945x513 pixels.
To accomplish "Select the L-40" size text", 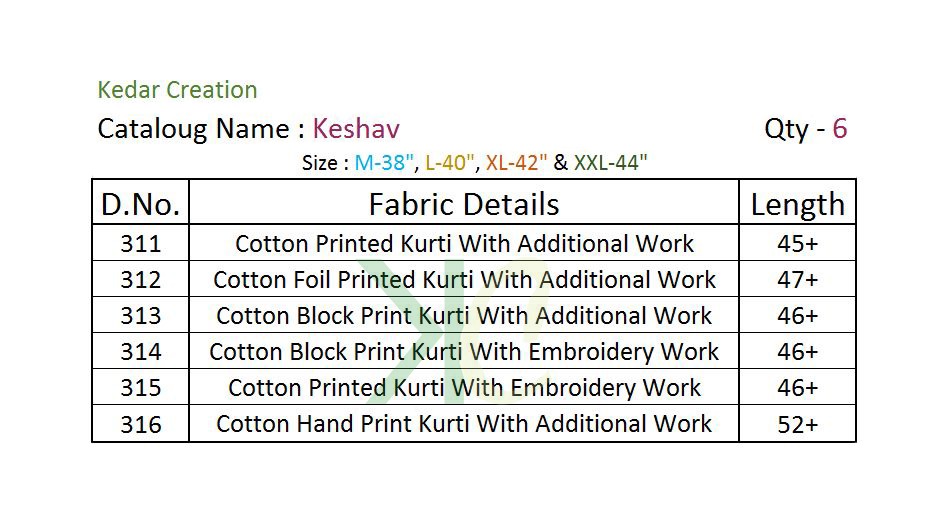I will click(x=446, y=163).
